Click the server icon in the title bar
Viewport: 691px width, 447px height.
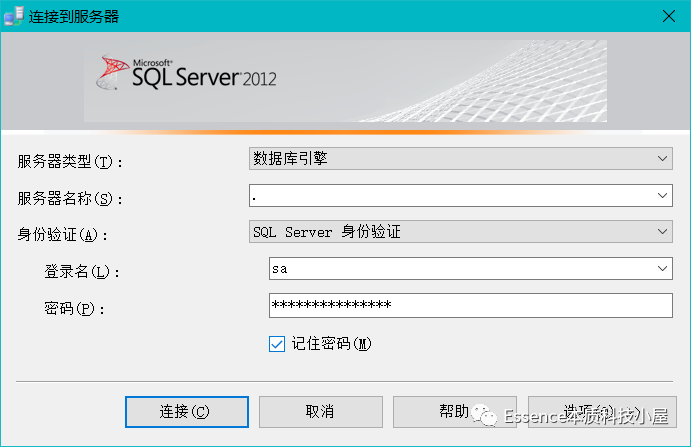pyautogui.click(x=14, y=16)
